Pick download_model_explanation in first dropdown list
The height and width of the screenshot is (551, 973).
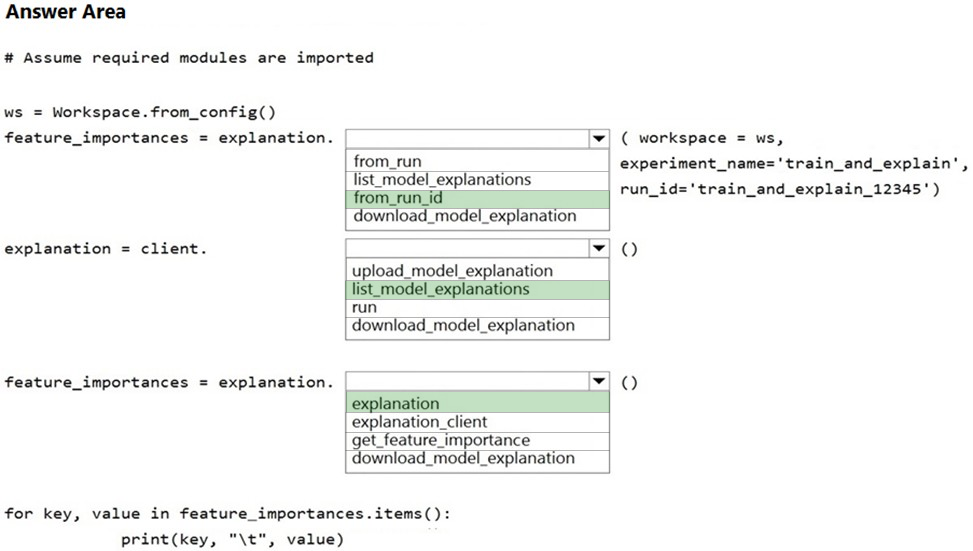click(x=477, y=217)
